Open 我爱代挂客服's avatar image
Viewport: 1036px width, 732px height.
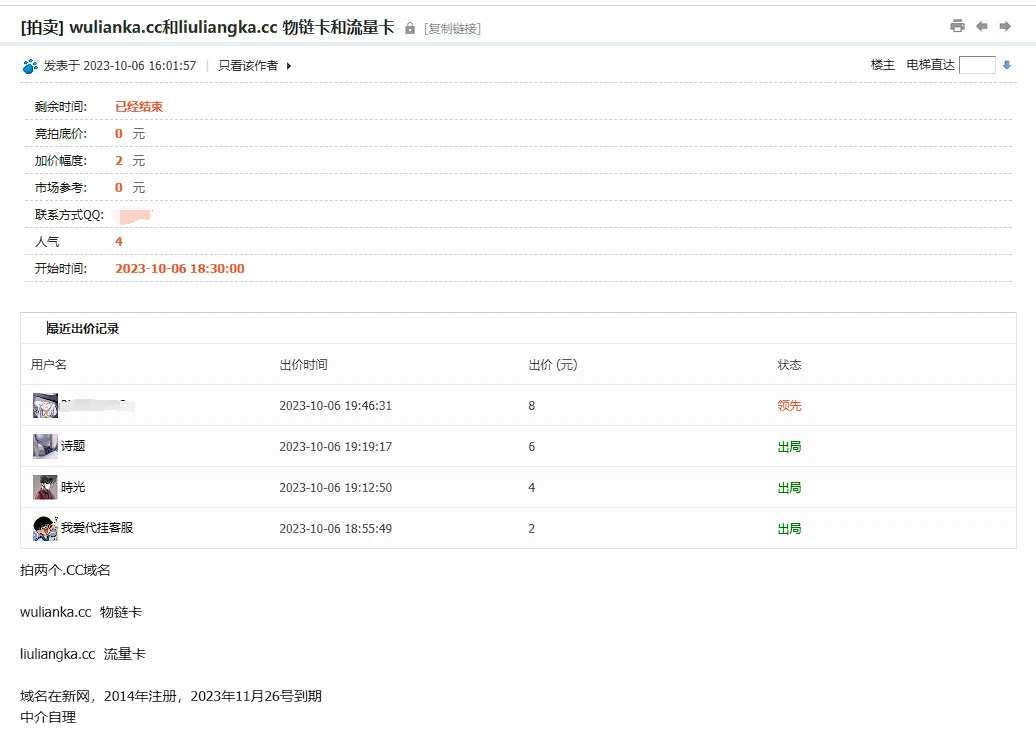[x=45, y=528]
